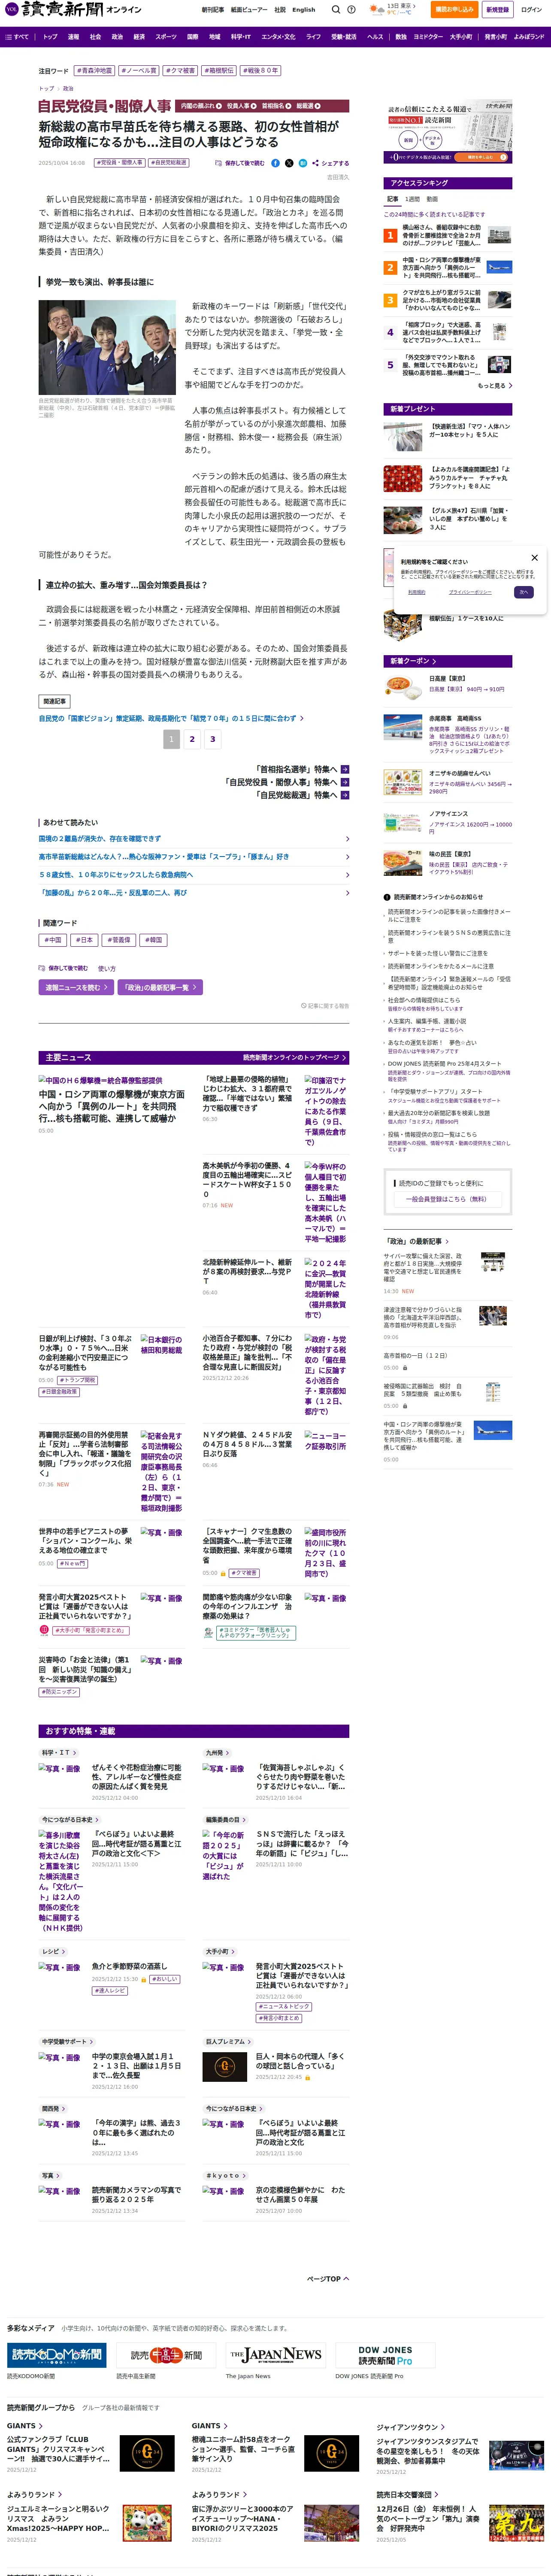Open 科学・IT in navigation bar
Viewport: 551px width, 2576px height.
coord(241,36)
